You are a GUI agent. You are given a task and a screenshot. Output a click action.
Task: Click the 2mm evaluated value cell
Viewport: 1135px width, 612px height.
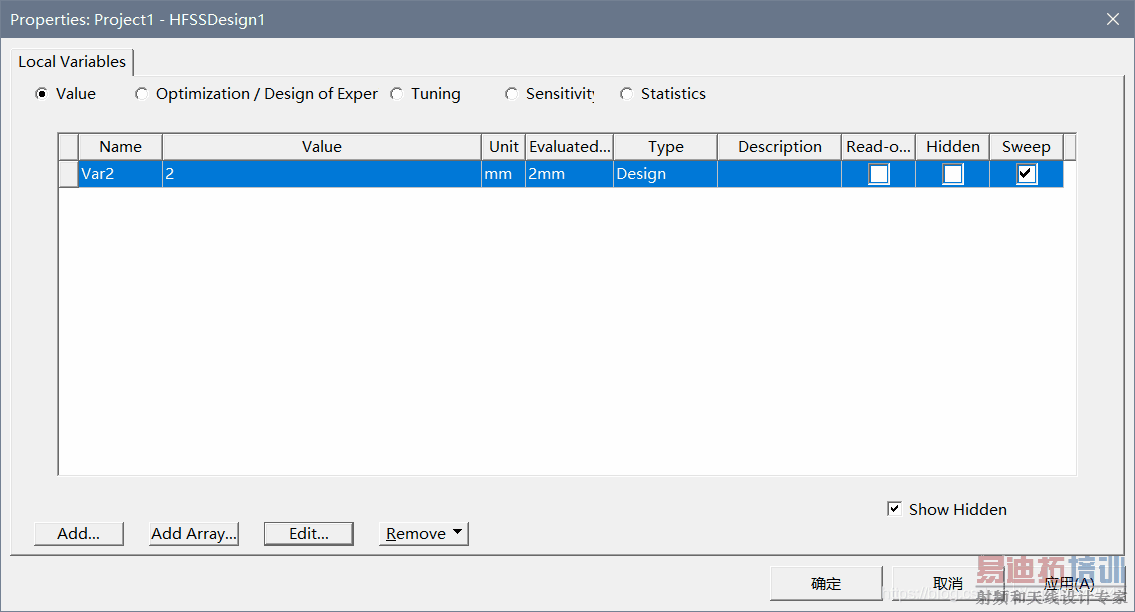[570, 174]
